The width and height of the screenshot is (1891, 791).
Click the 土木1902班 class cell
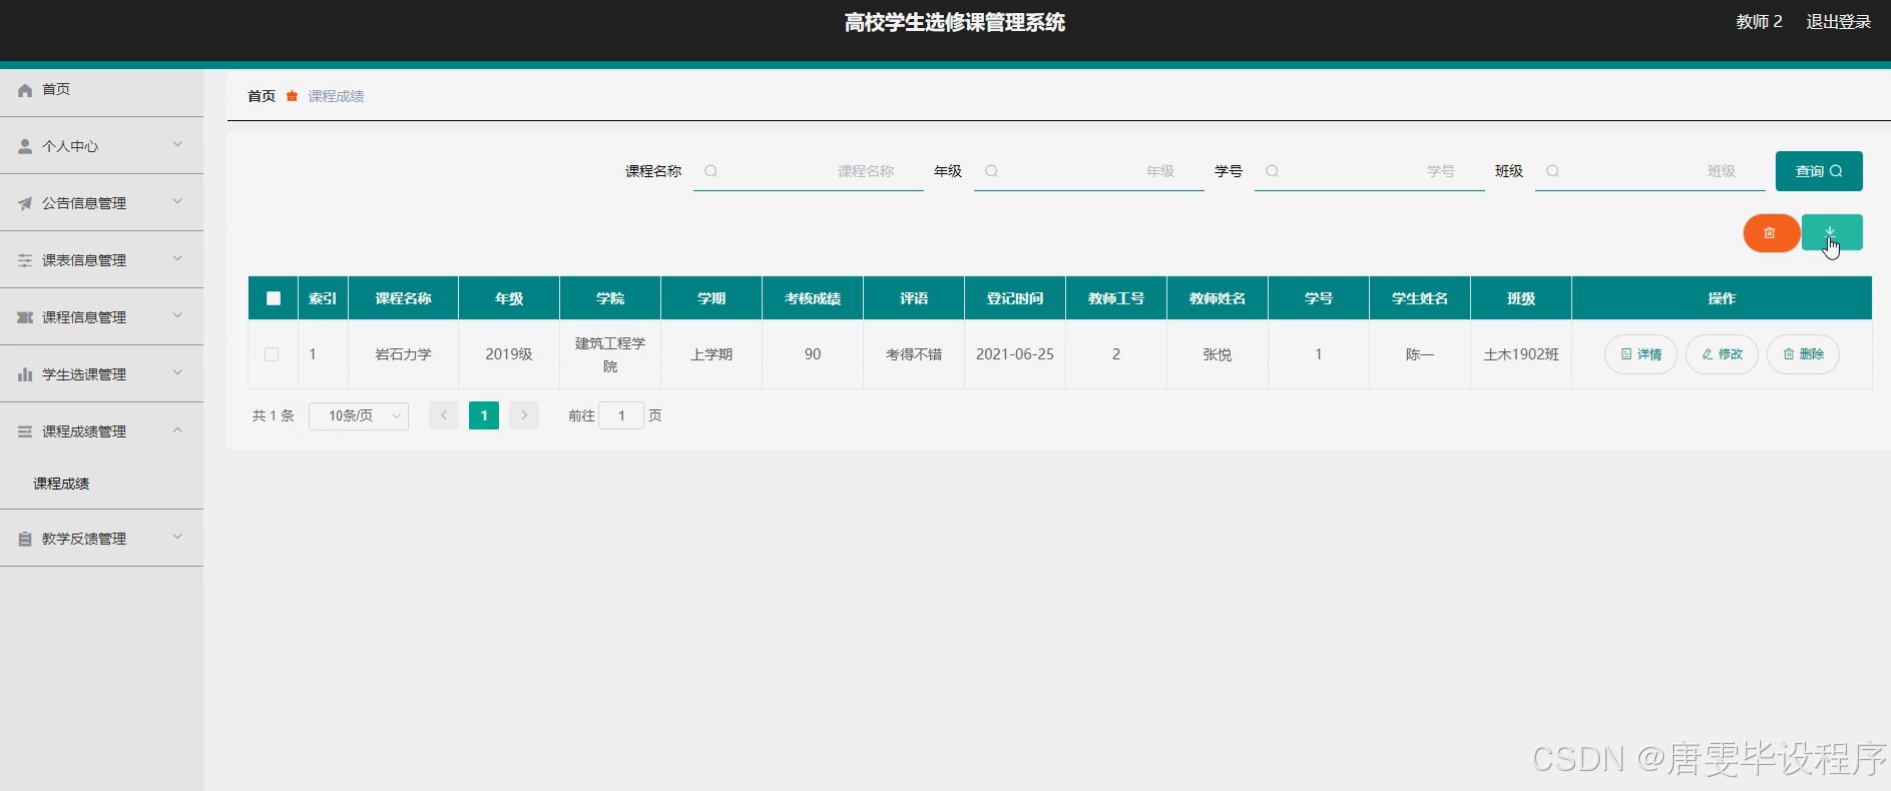tap(1521, 354)
